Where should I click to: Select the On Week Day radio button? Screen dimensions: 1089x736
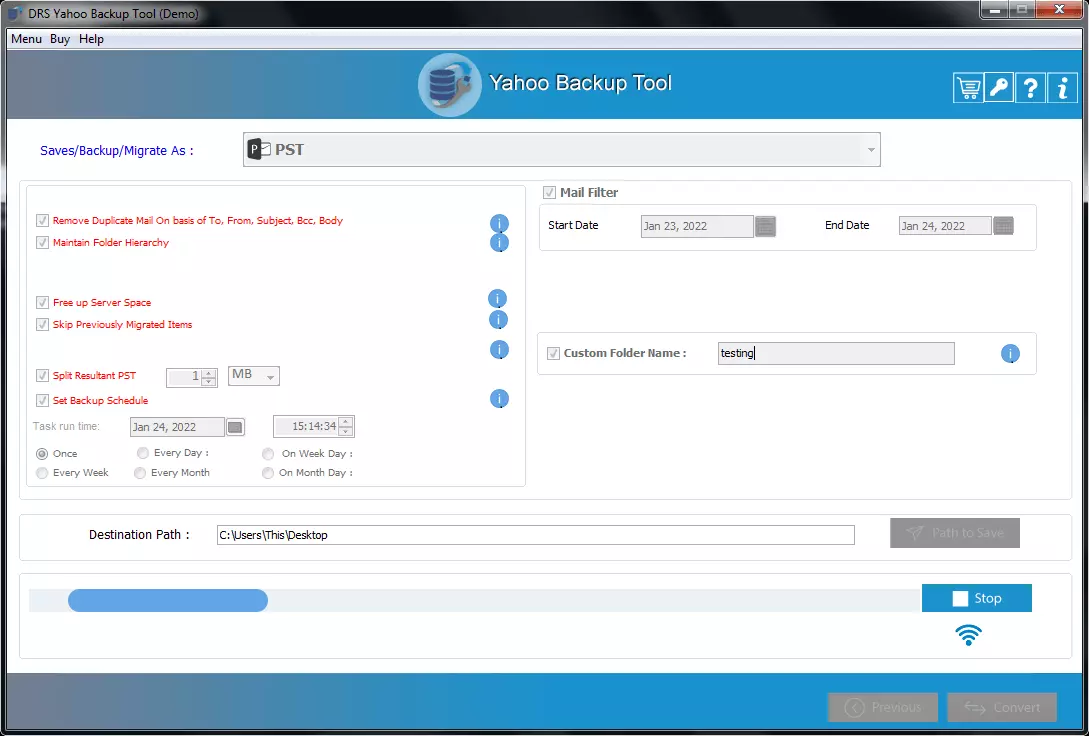[x=268, y=453]
